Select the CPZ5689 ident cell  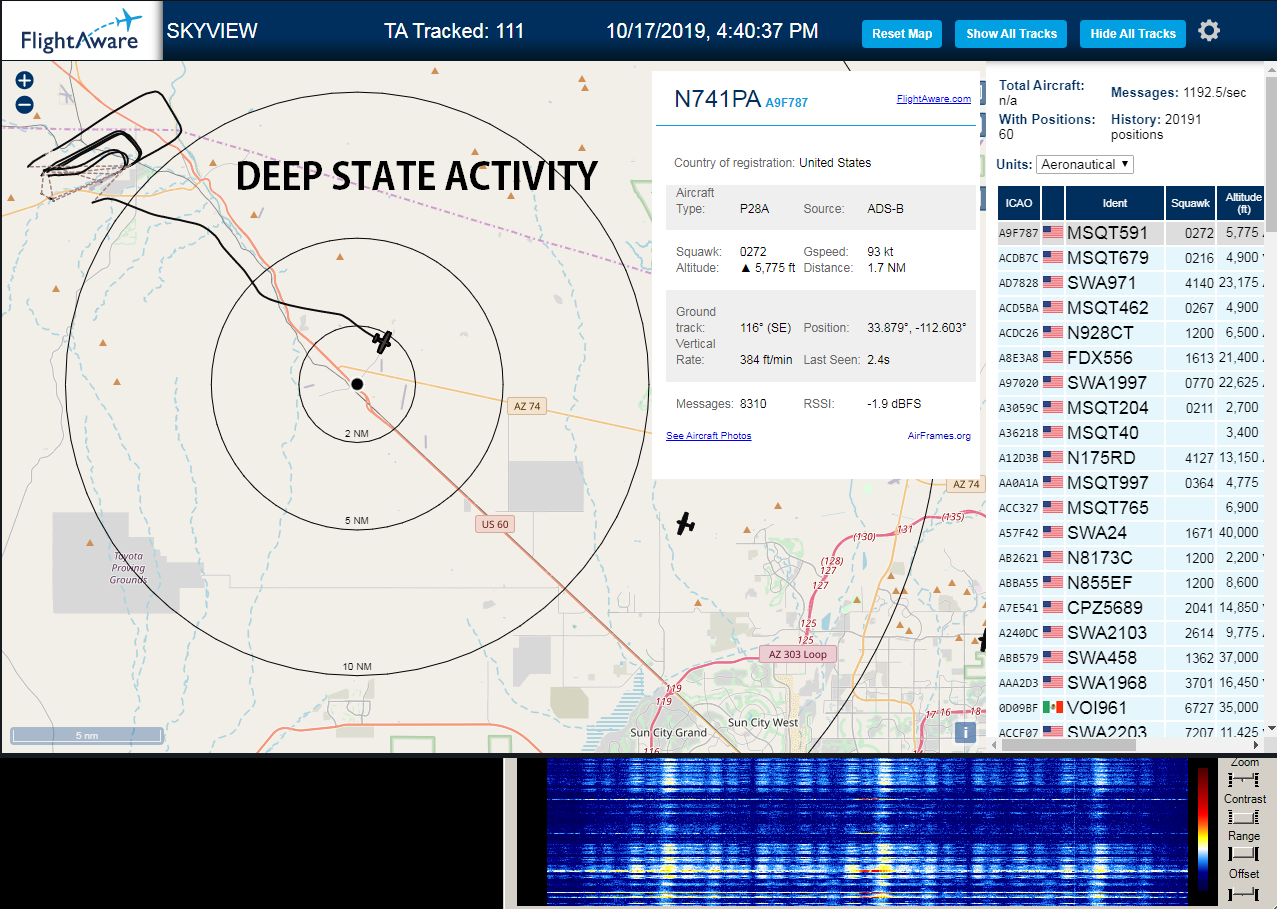[1115, 607]
